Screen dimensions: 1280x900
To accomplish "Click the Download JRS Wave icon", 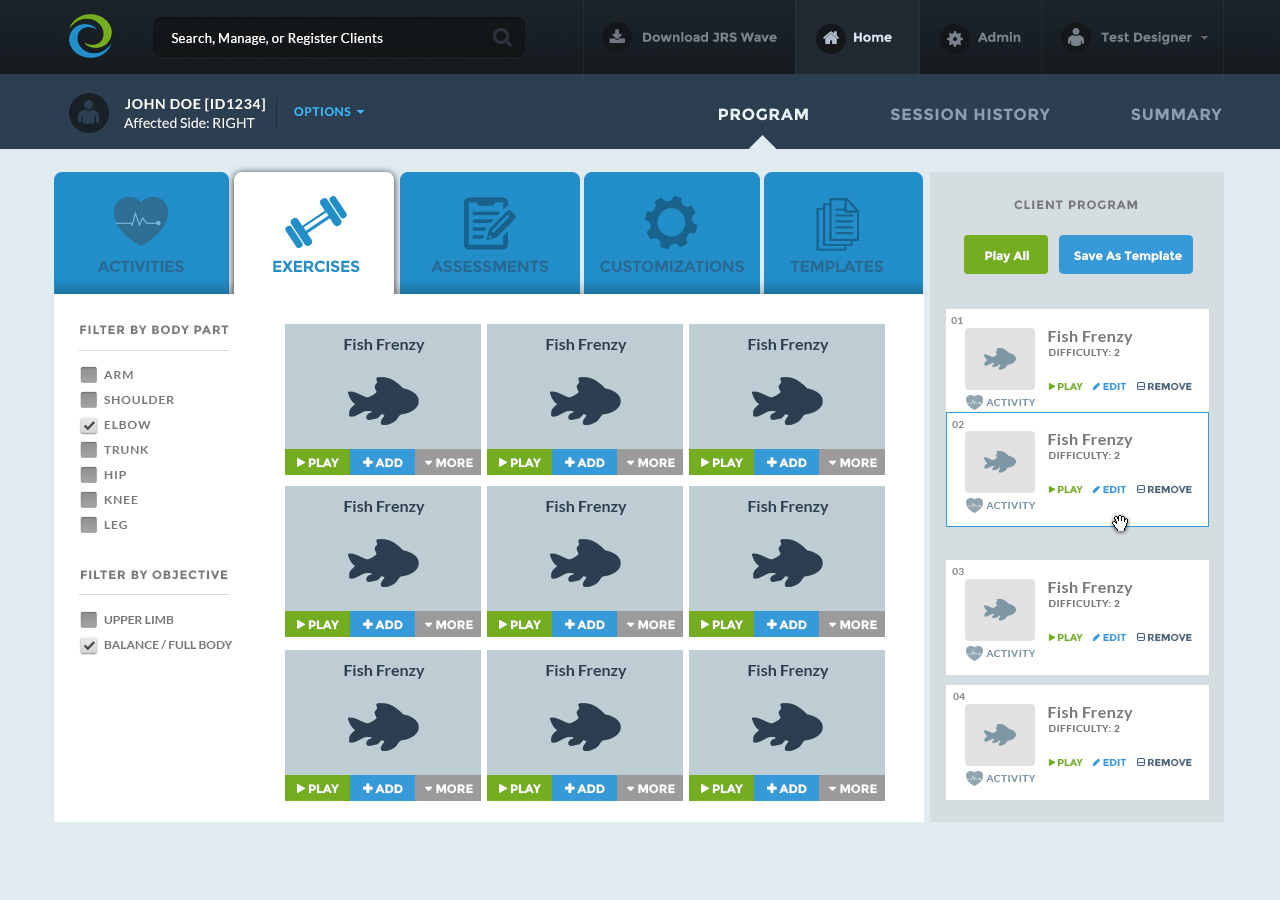I will [617, 37].
